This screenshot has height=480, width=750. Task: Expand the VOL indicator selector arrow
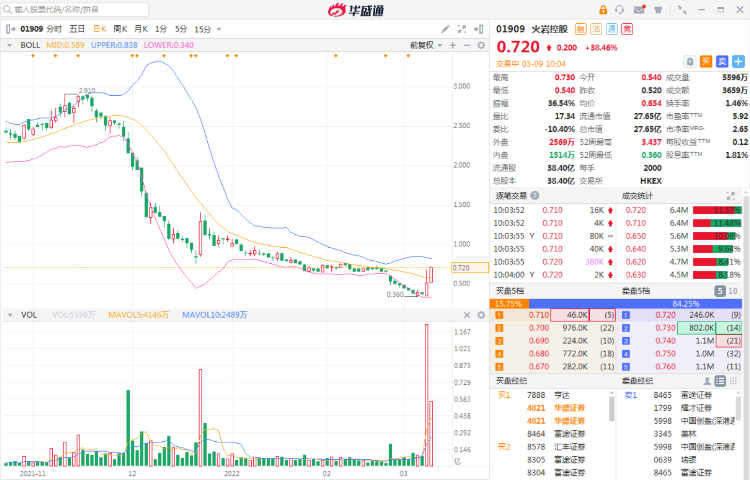coord(9,315)
